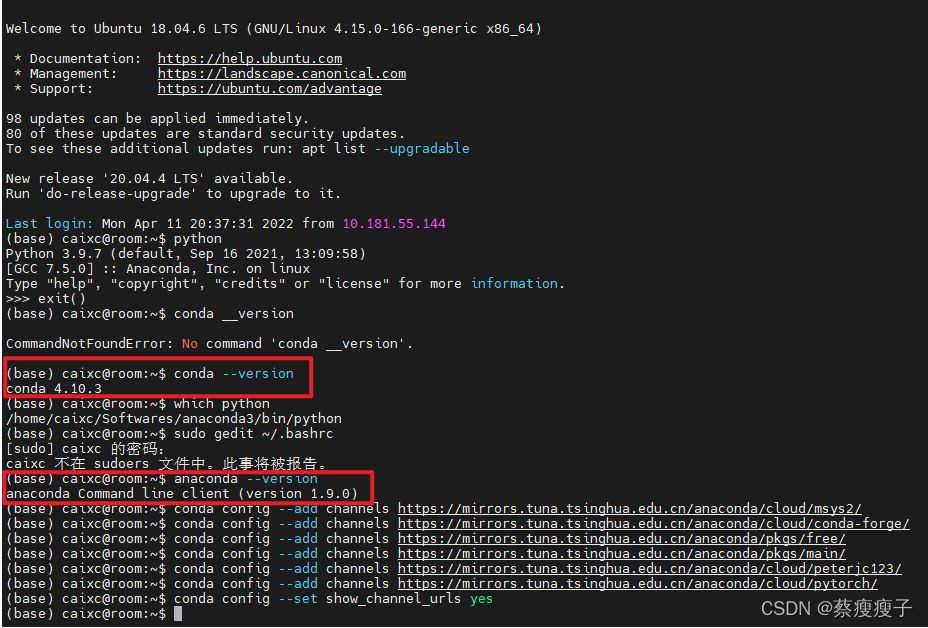Screen dimensions: 928x628
Task: Click the 'Python 3.9.7' version line
Action: coord(186,254)
